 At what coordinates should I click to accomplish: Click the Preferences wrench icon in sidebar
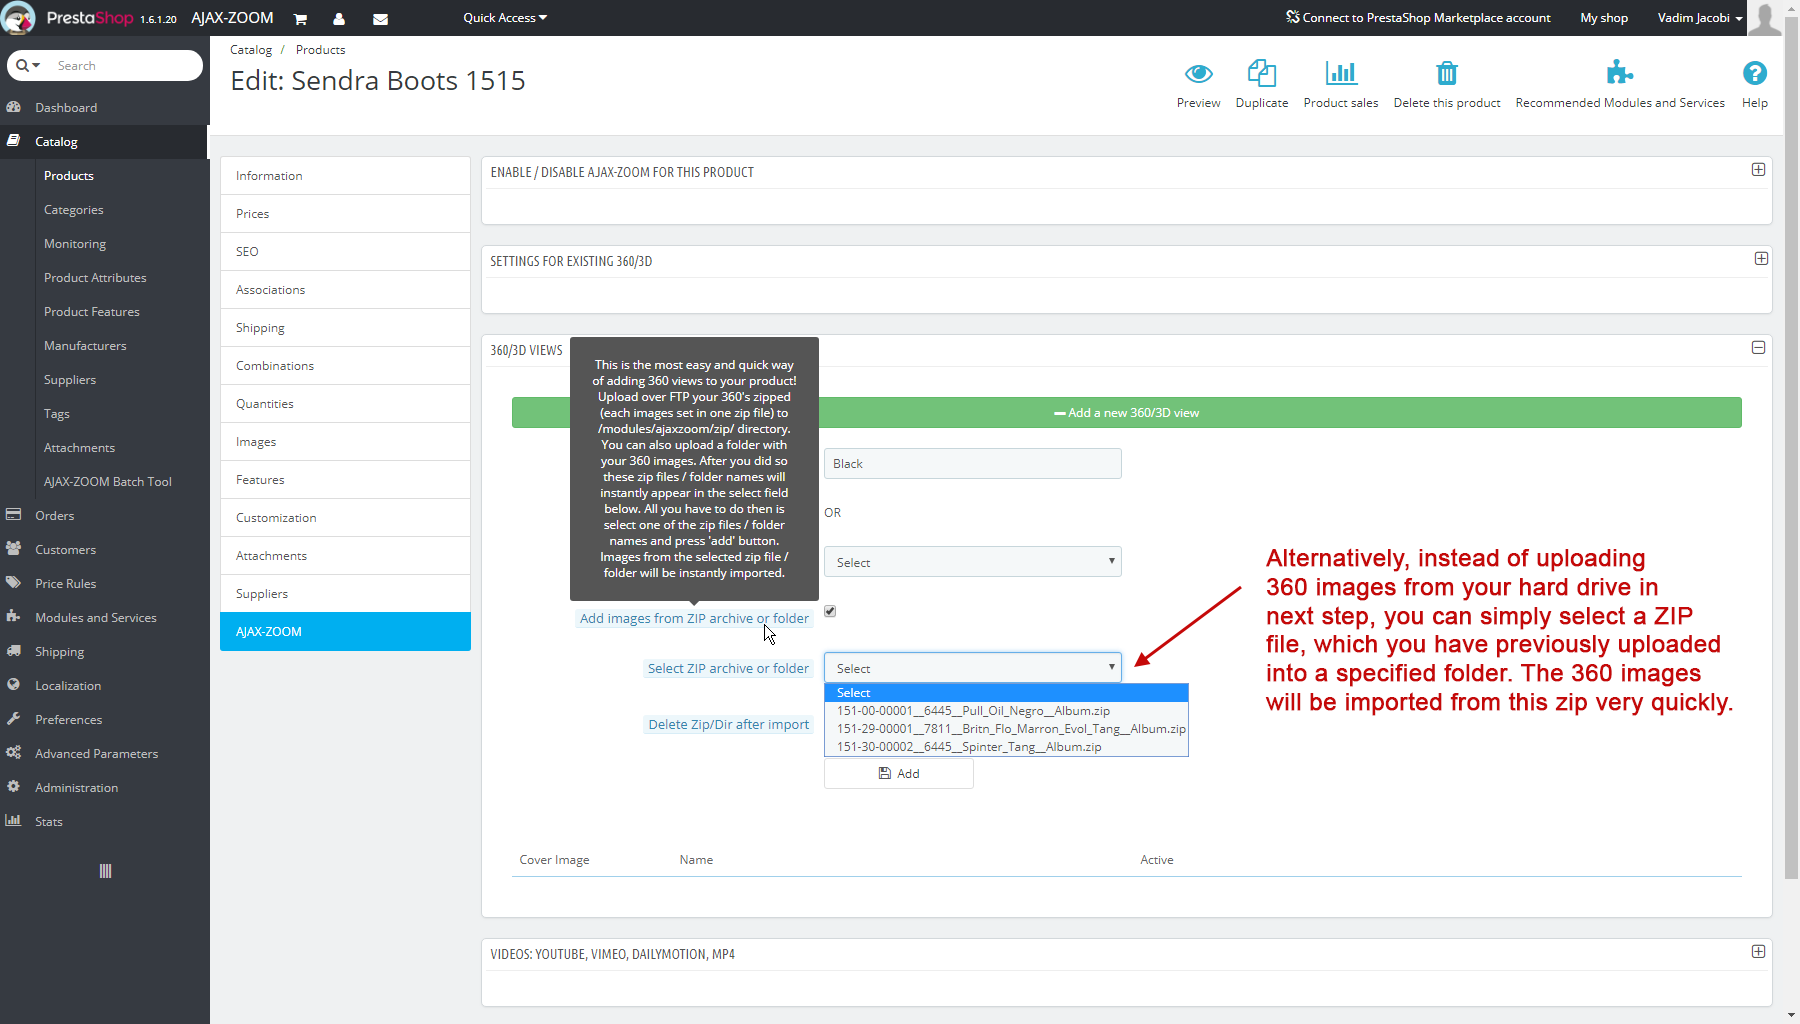[x=14, y=719]
